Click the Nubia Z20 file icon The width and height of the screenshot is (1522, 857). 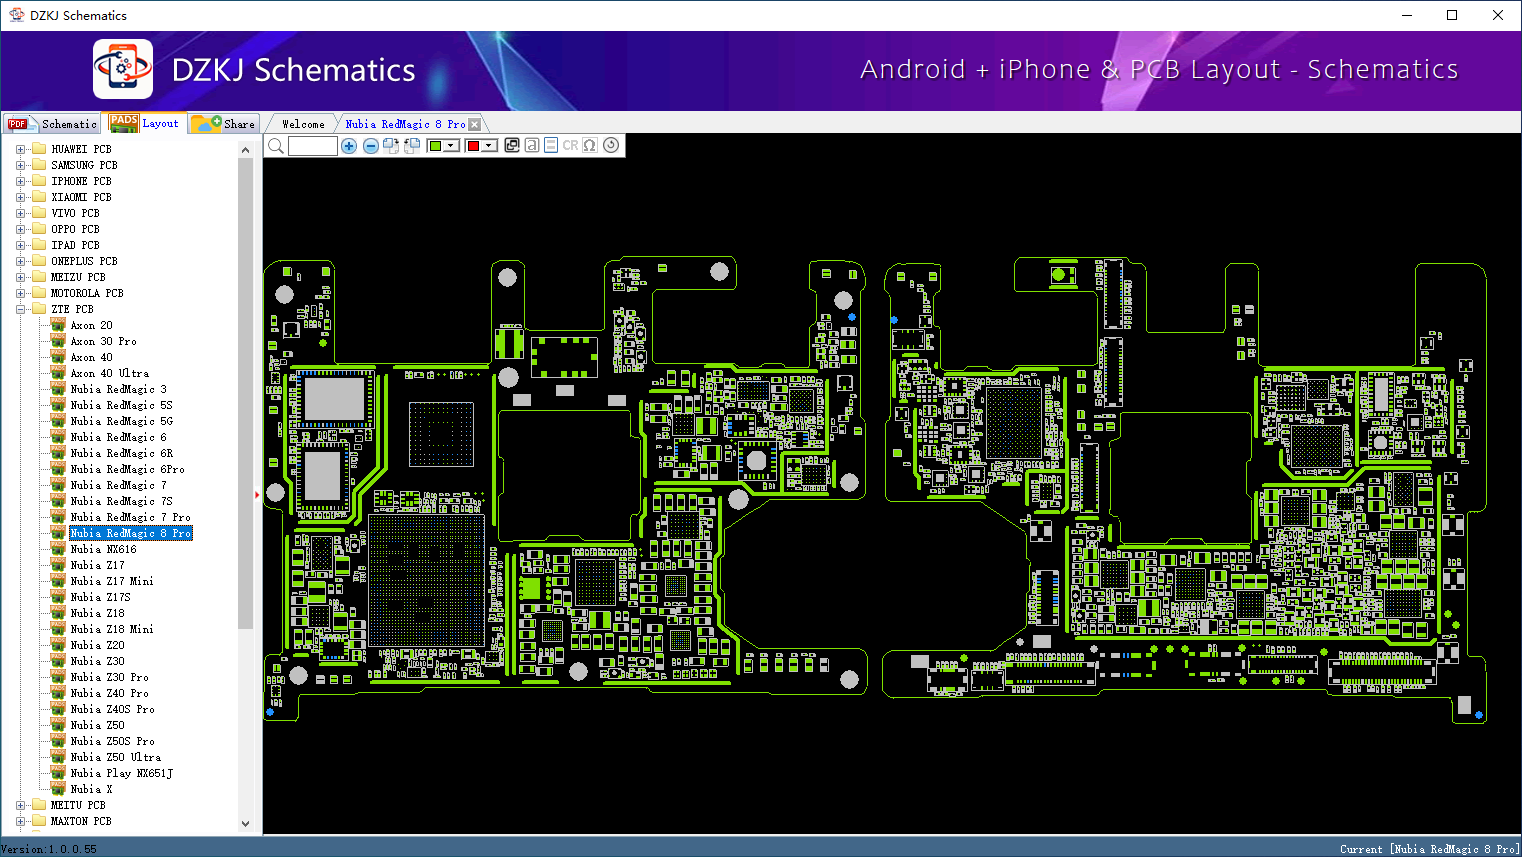tap(58, 645)
